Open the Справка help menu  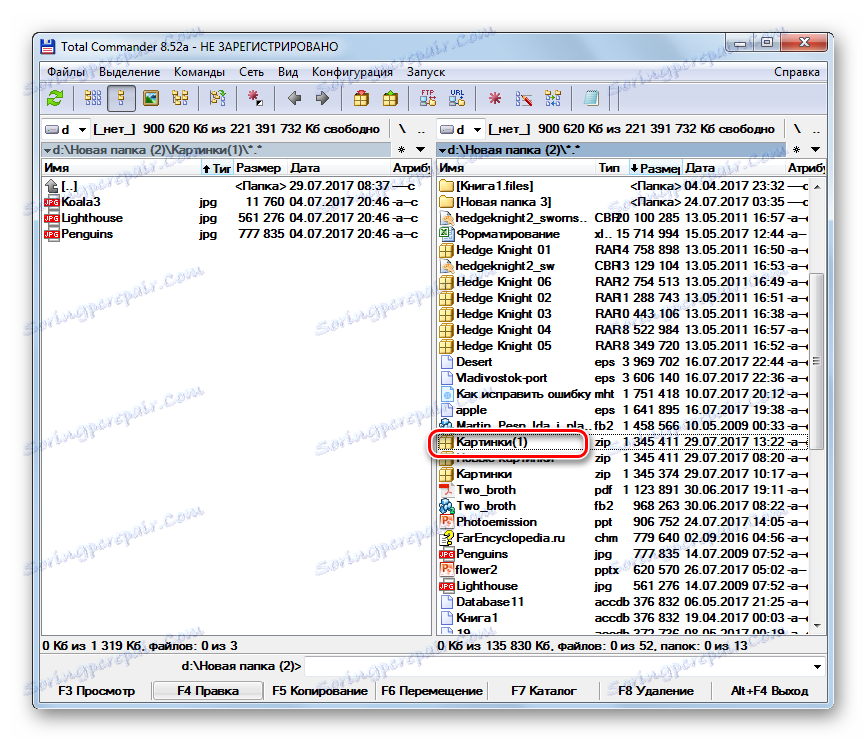point(796,72)
